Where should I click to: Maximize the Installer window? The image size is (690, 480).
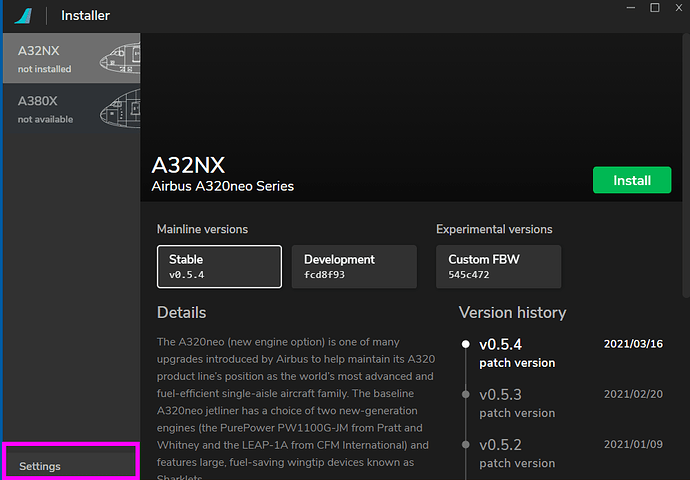tap(655, 8)
